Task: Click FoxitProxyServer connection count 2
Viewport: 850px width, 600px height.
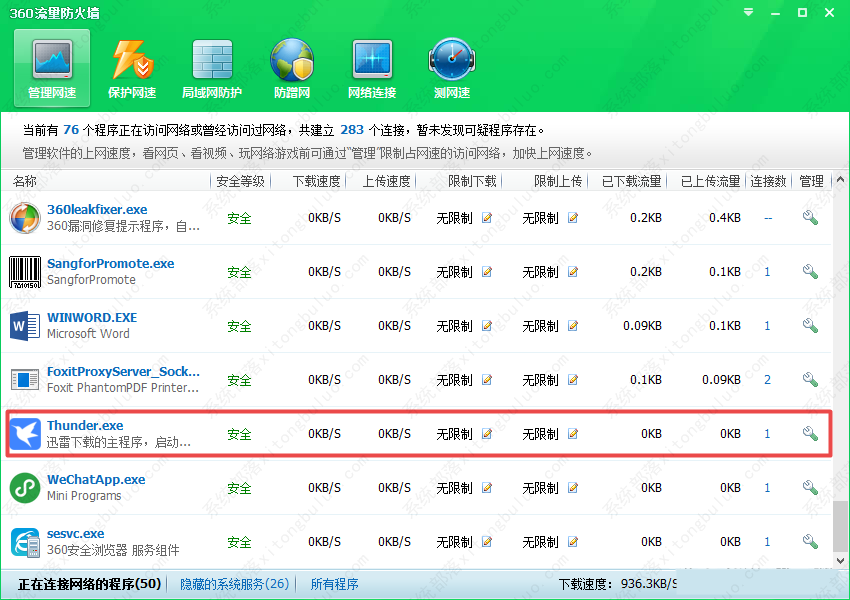Action: click(767, 380)
